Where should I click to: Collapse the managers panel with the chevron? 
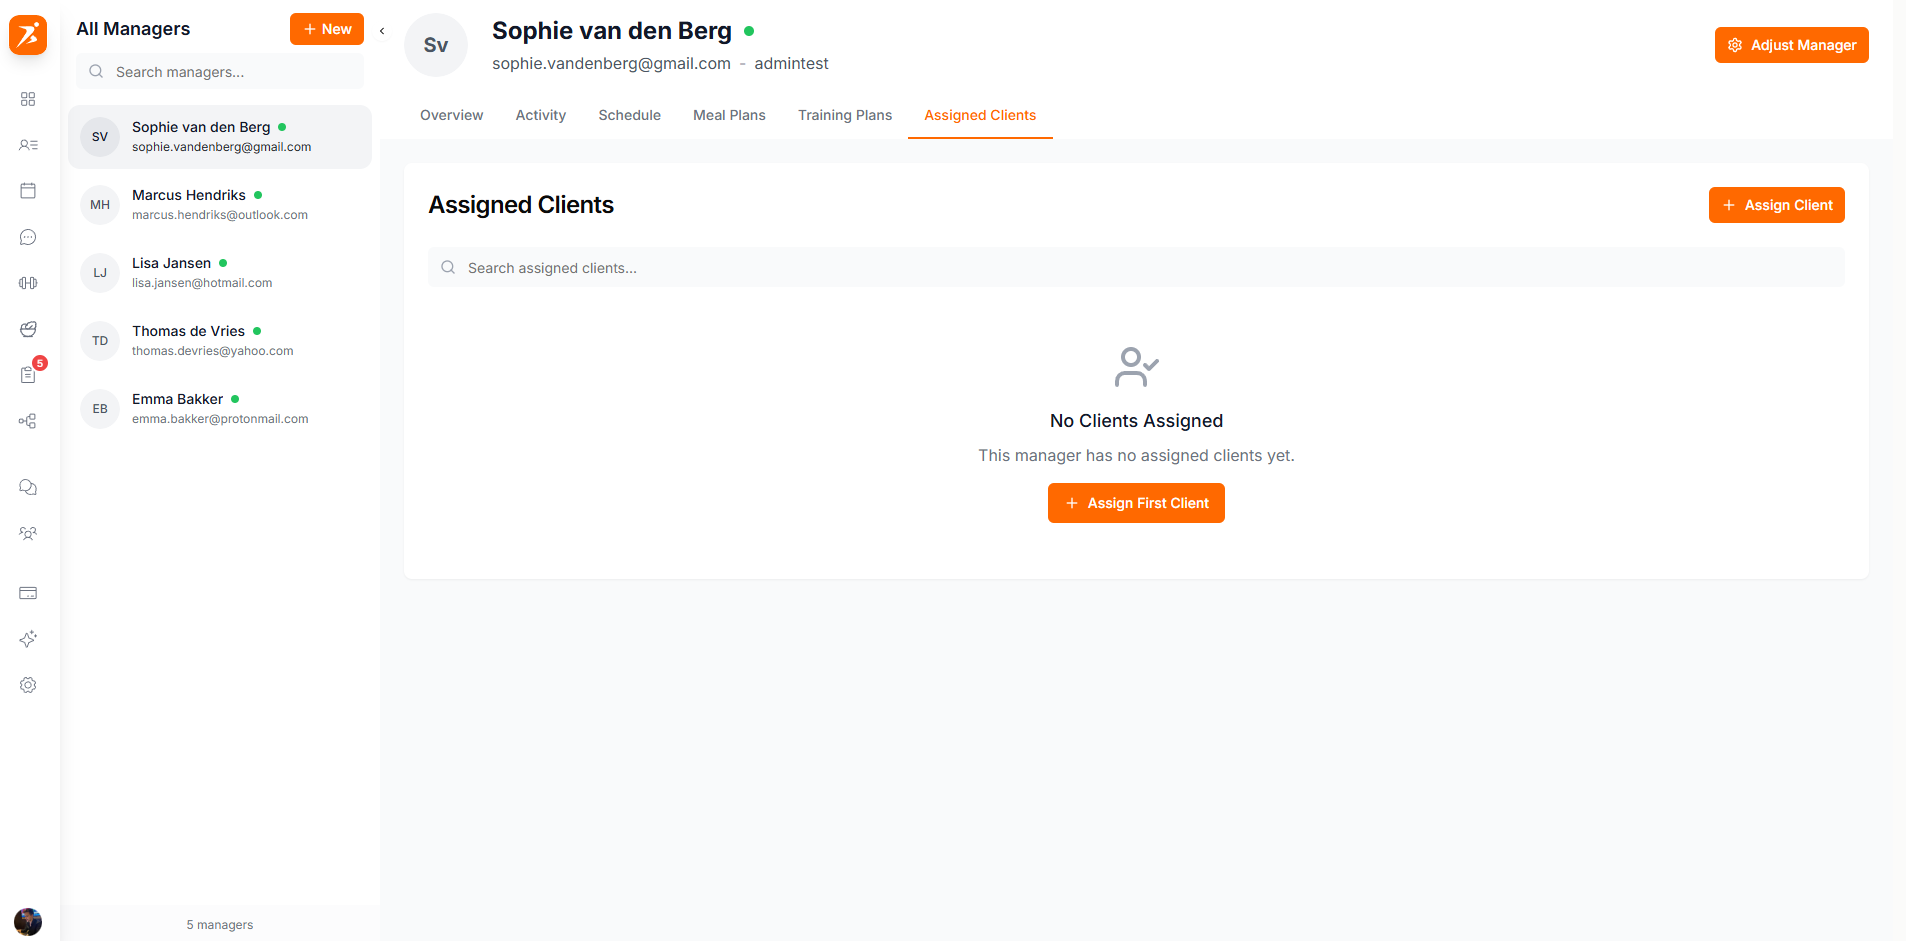(x=382, y=31)
